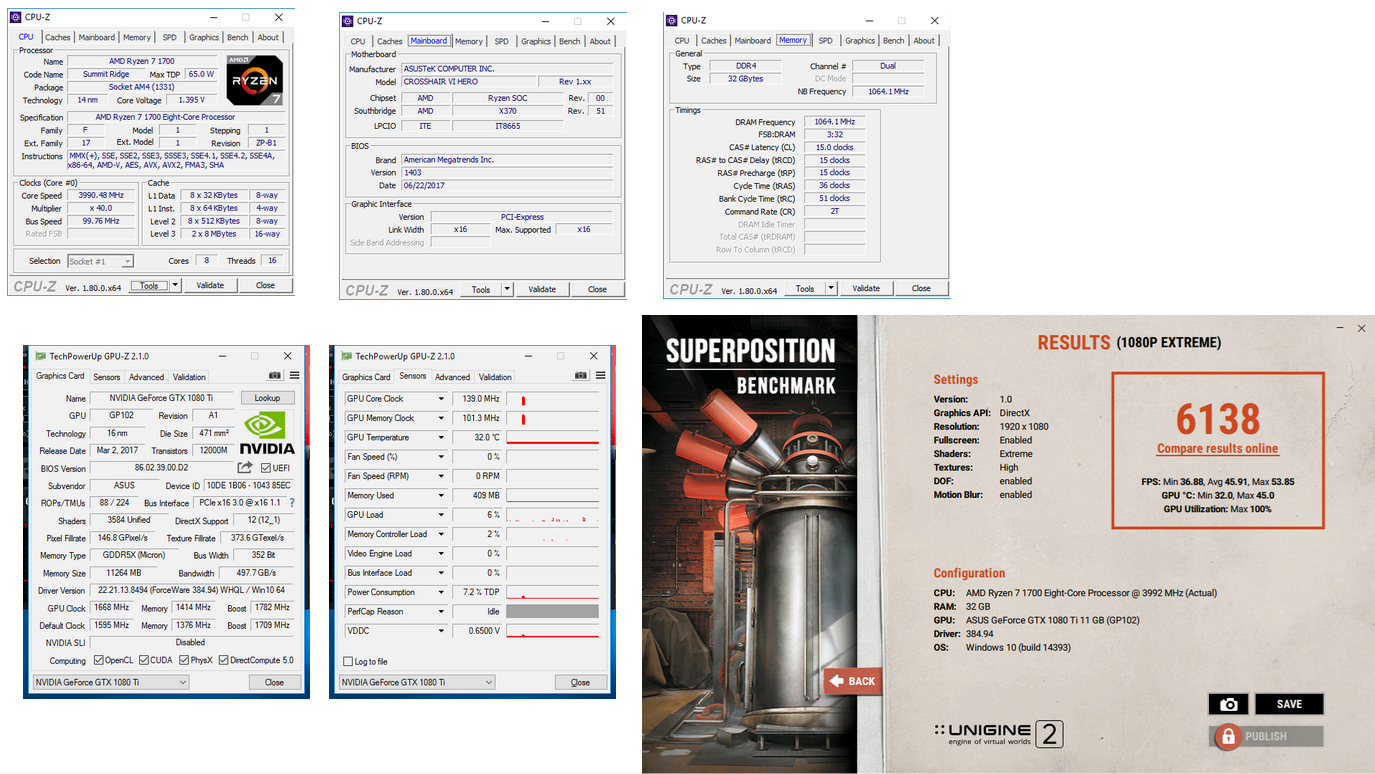
Task: Enable the Log to file checkbox
Action: 348,662
